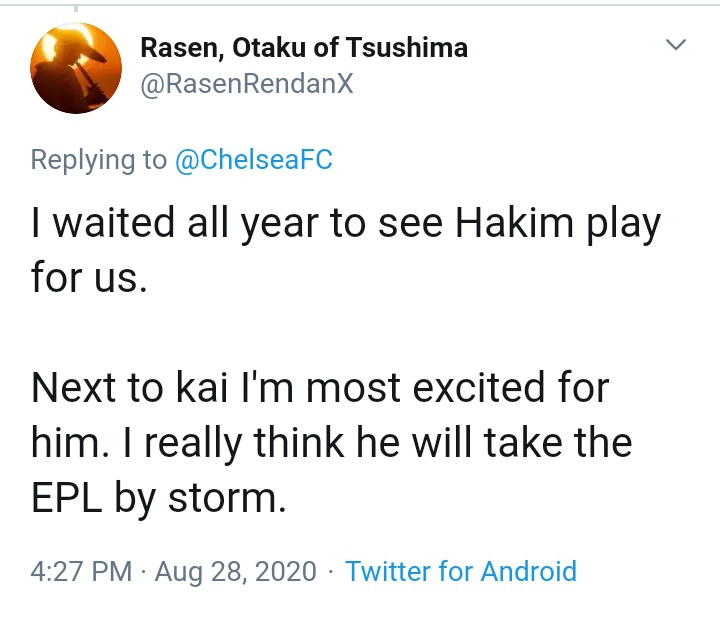Click the "Replying to" label
Image resolution: width=720 pixels, height=617 pixels.
[x=99, y=160]
